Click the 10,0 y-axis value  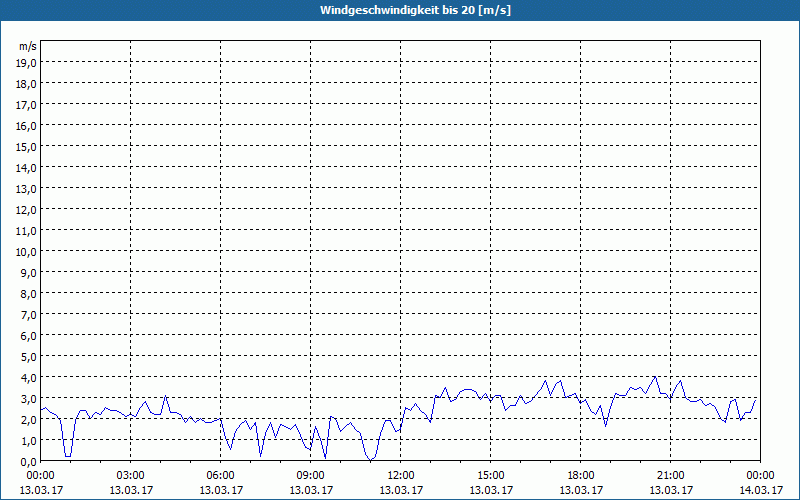point(28,252)
